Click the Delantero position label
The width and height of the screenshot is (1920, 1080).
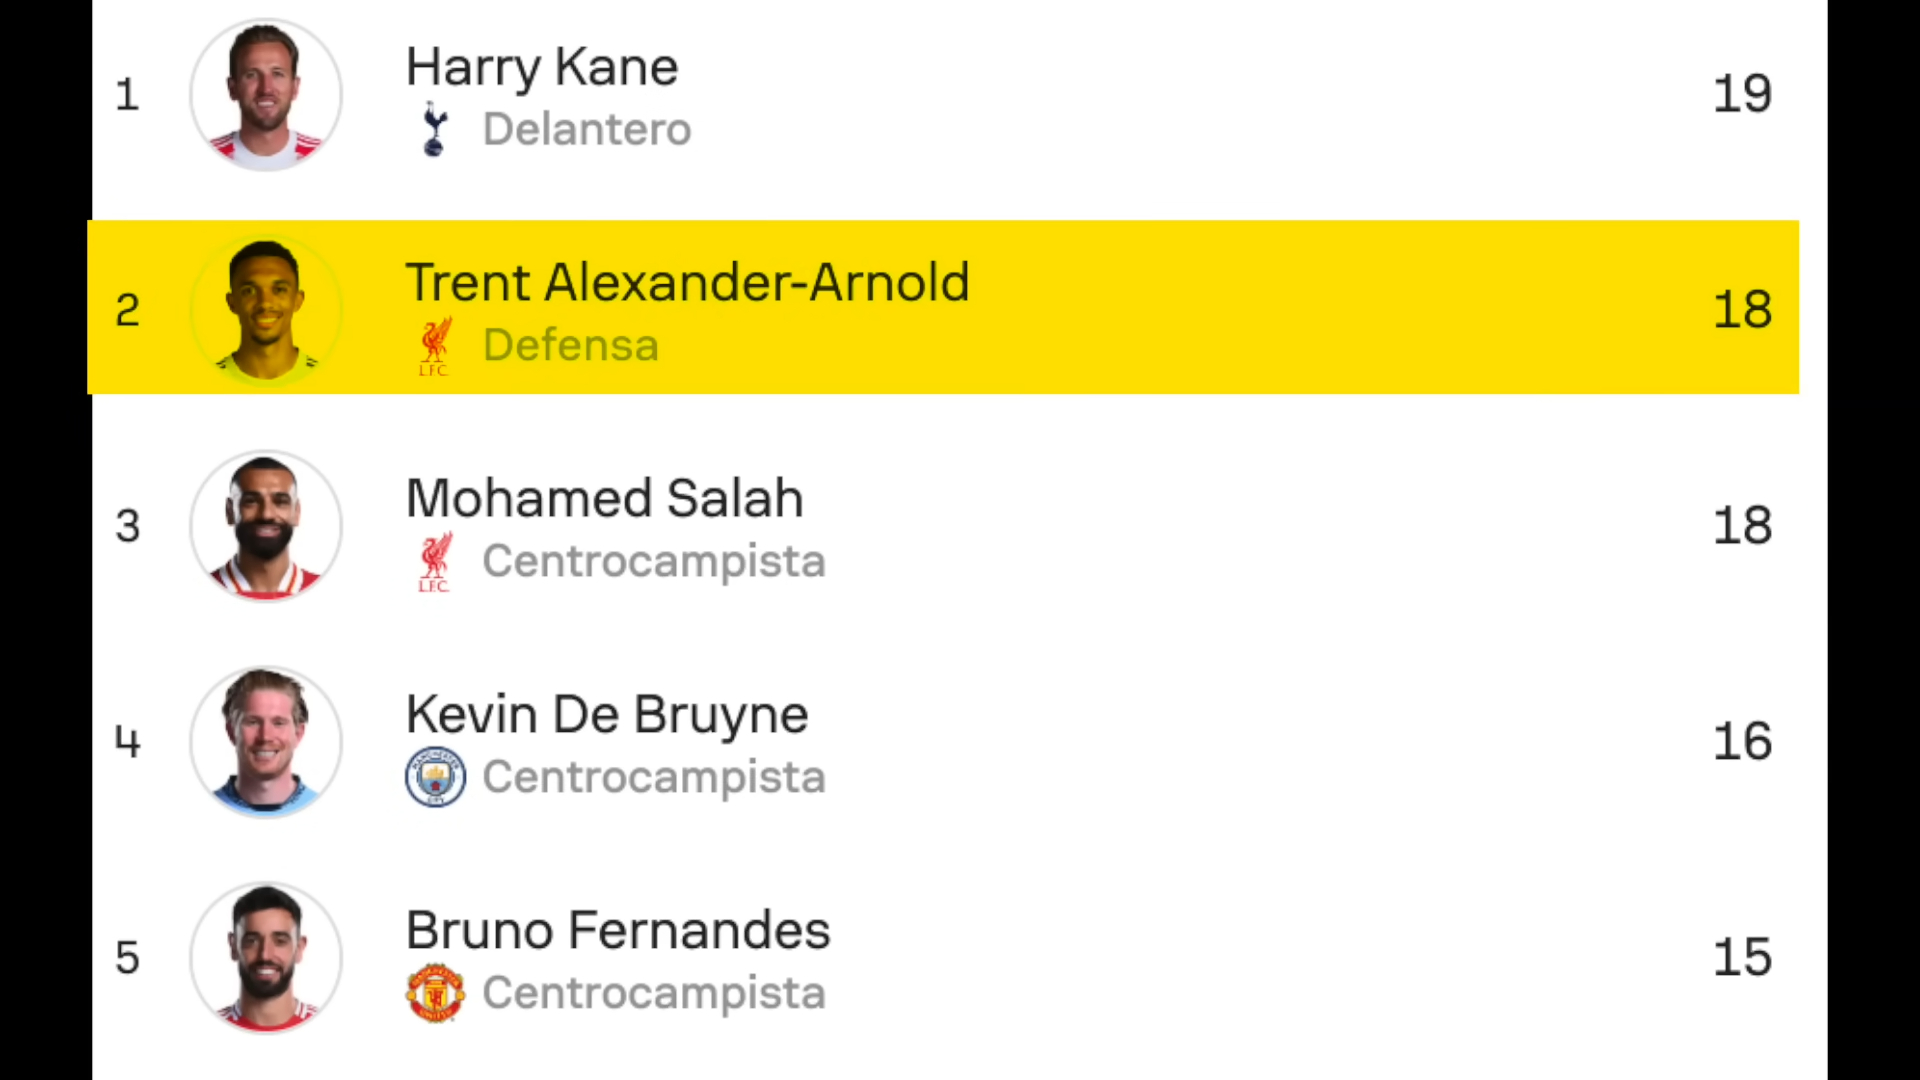(587, 130)
